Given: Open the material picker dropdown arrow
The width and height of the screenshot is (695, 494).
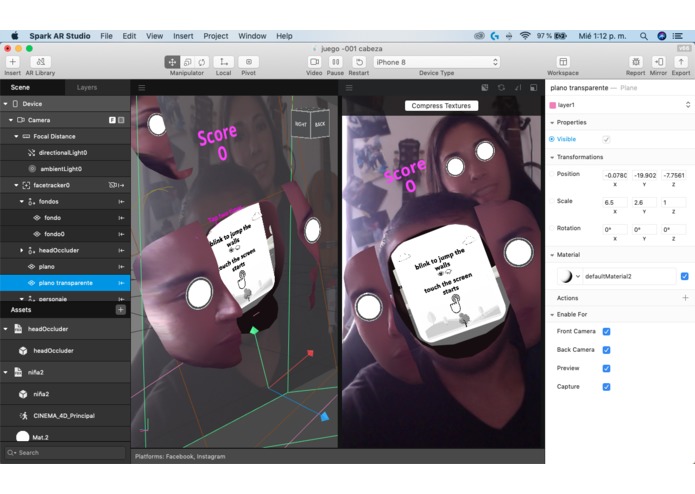Looking at the screenshot, I should (x=578, y=276).
